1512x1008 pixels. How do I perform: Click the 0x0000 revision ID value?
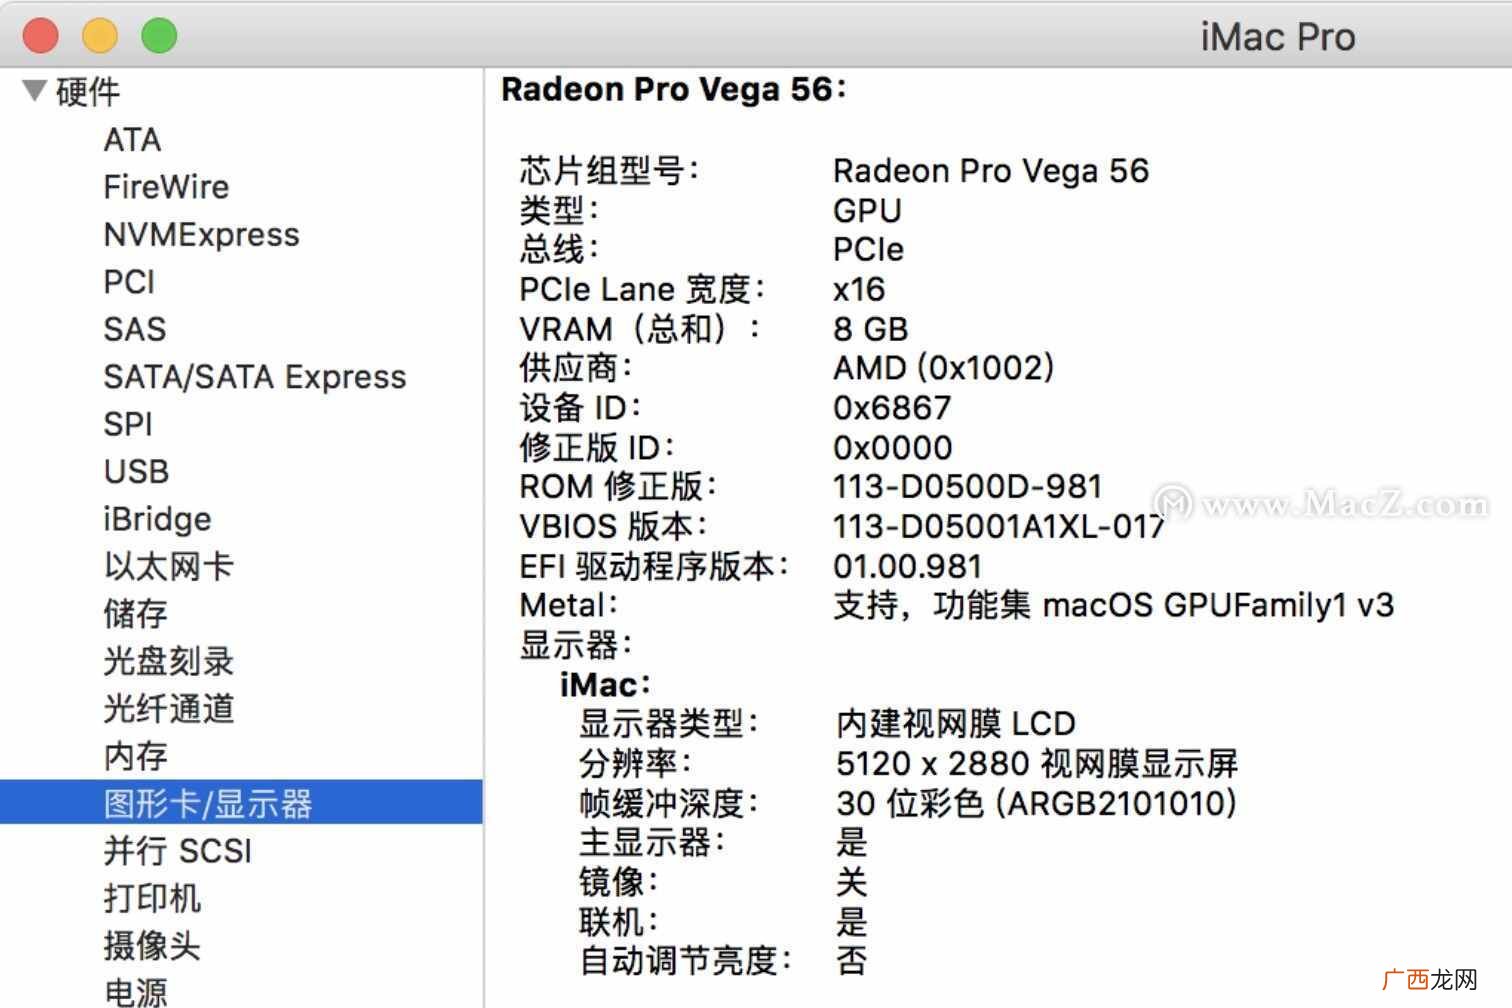click(x=892, y=448)
